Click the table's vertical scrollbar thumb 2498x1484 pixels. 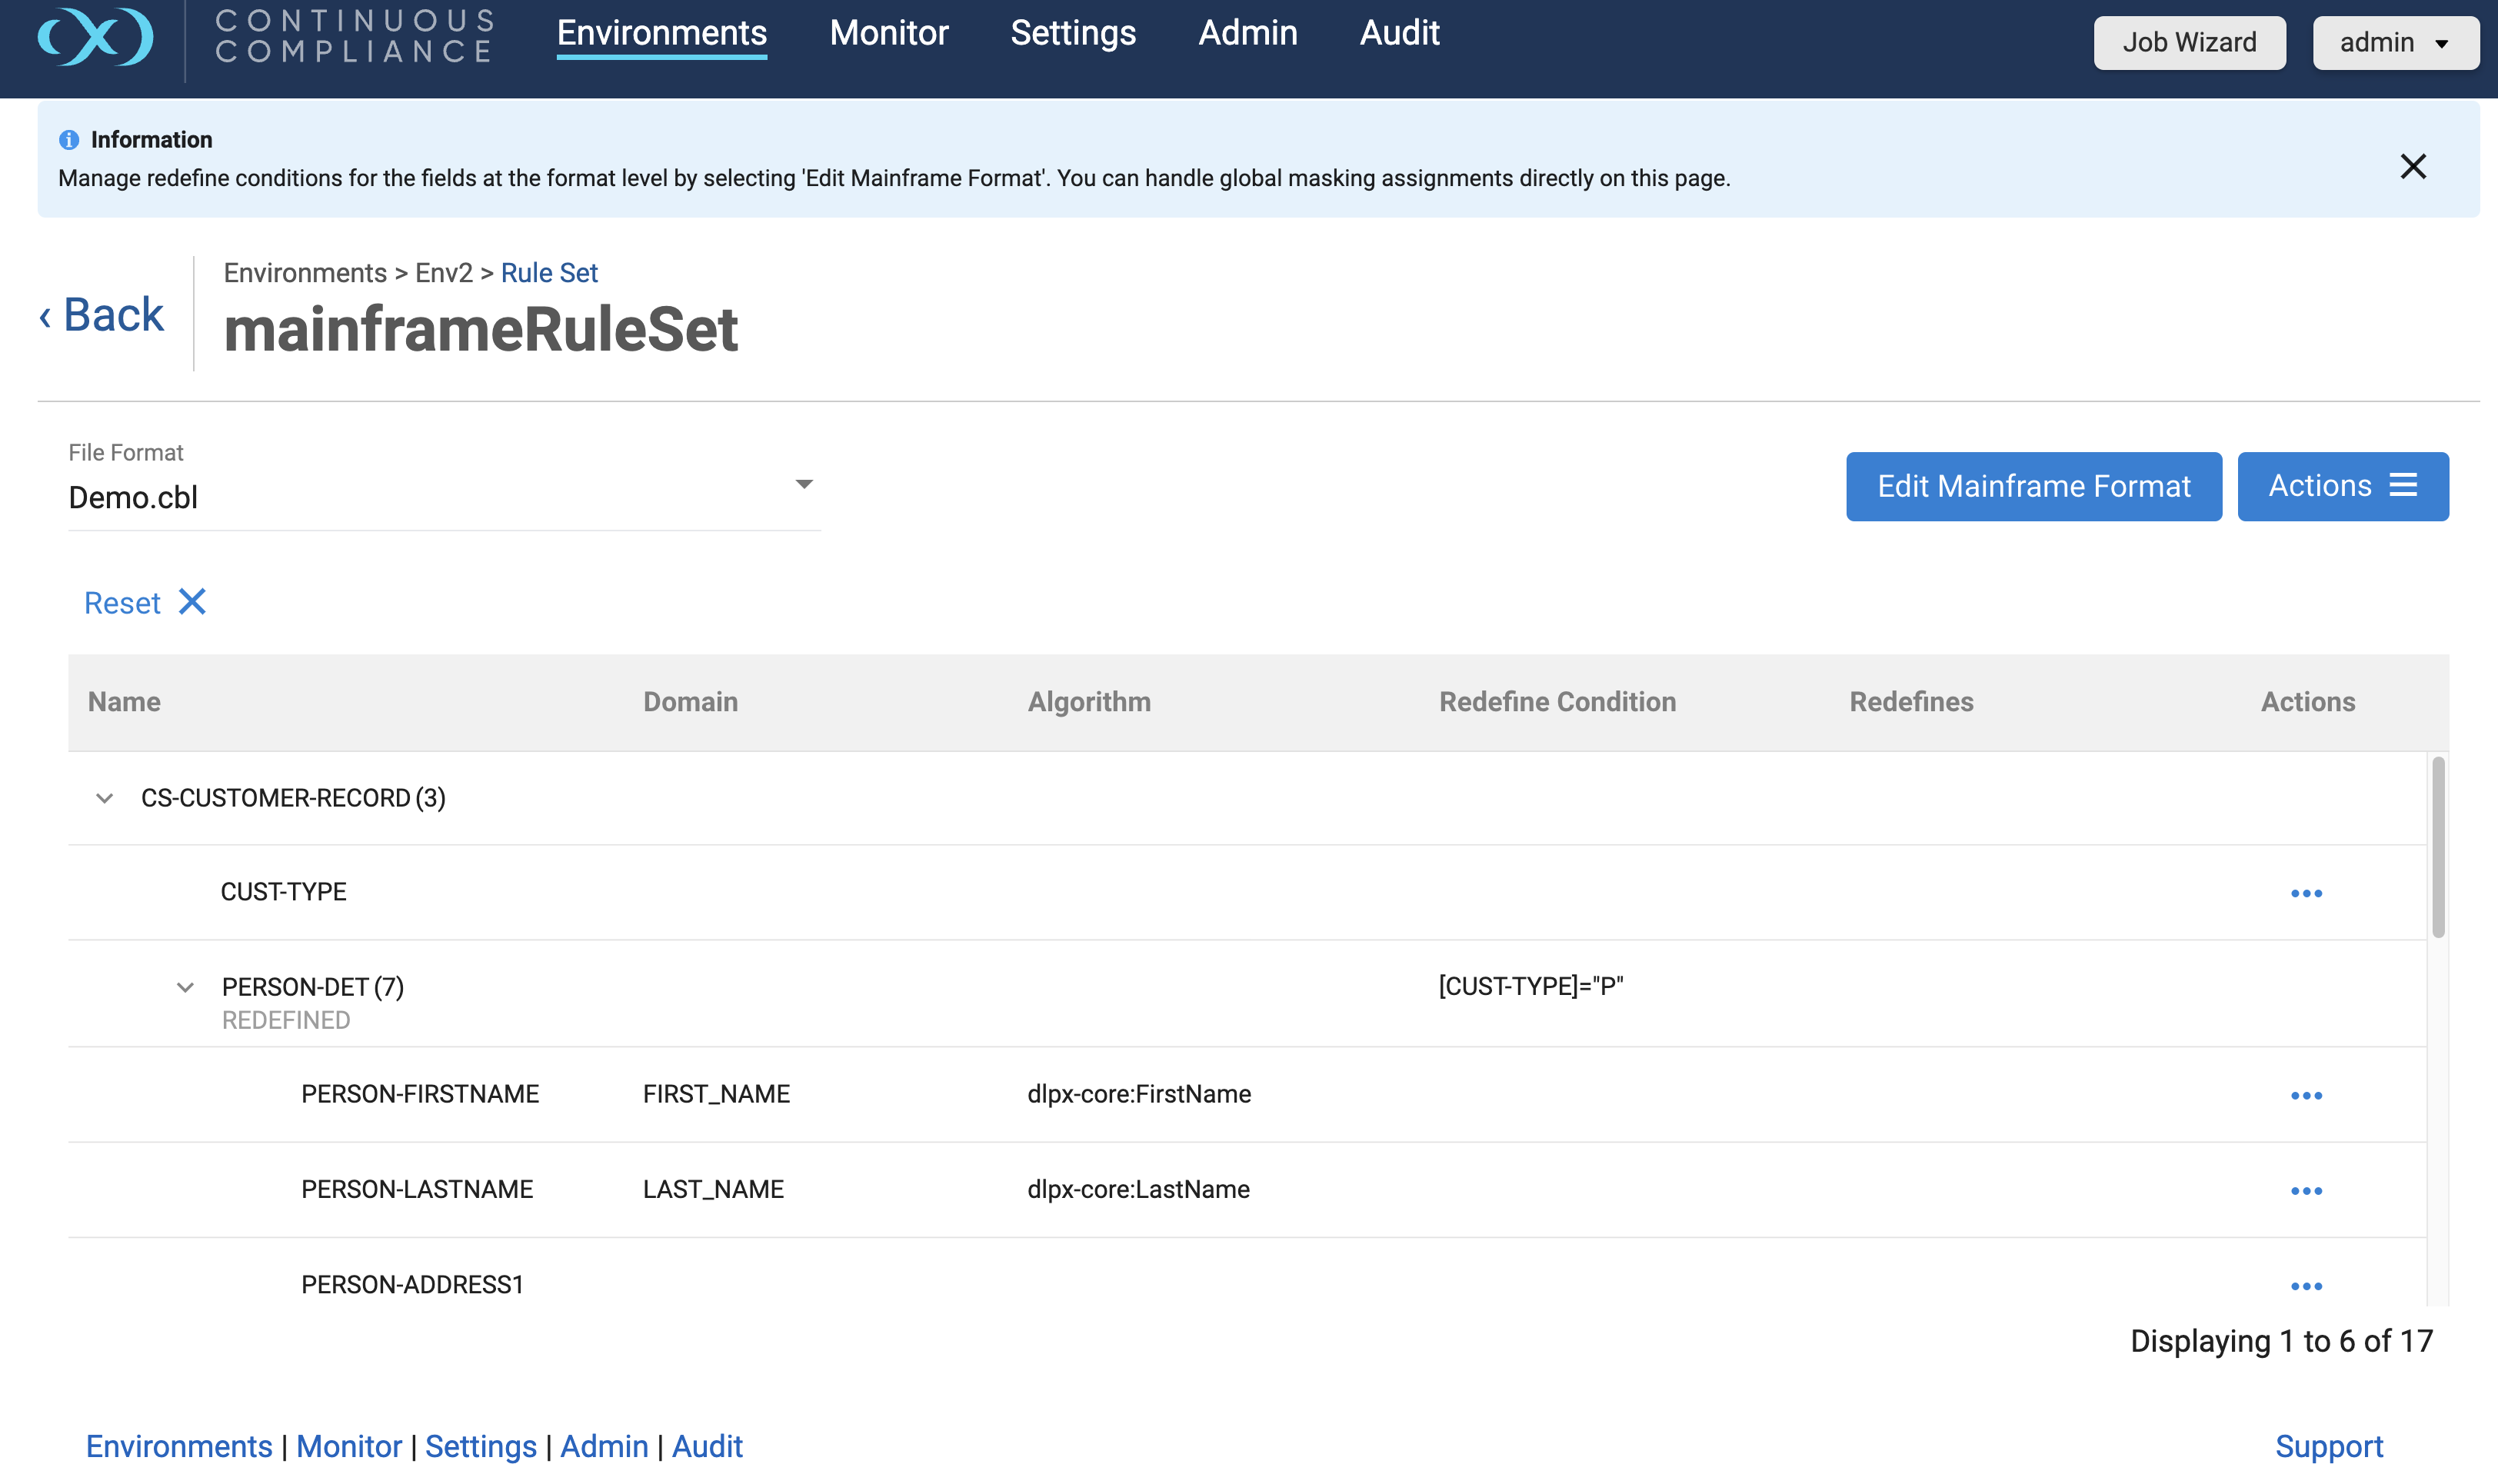coord(2437,848)
